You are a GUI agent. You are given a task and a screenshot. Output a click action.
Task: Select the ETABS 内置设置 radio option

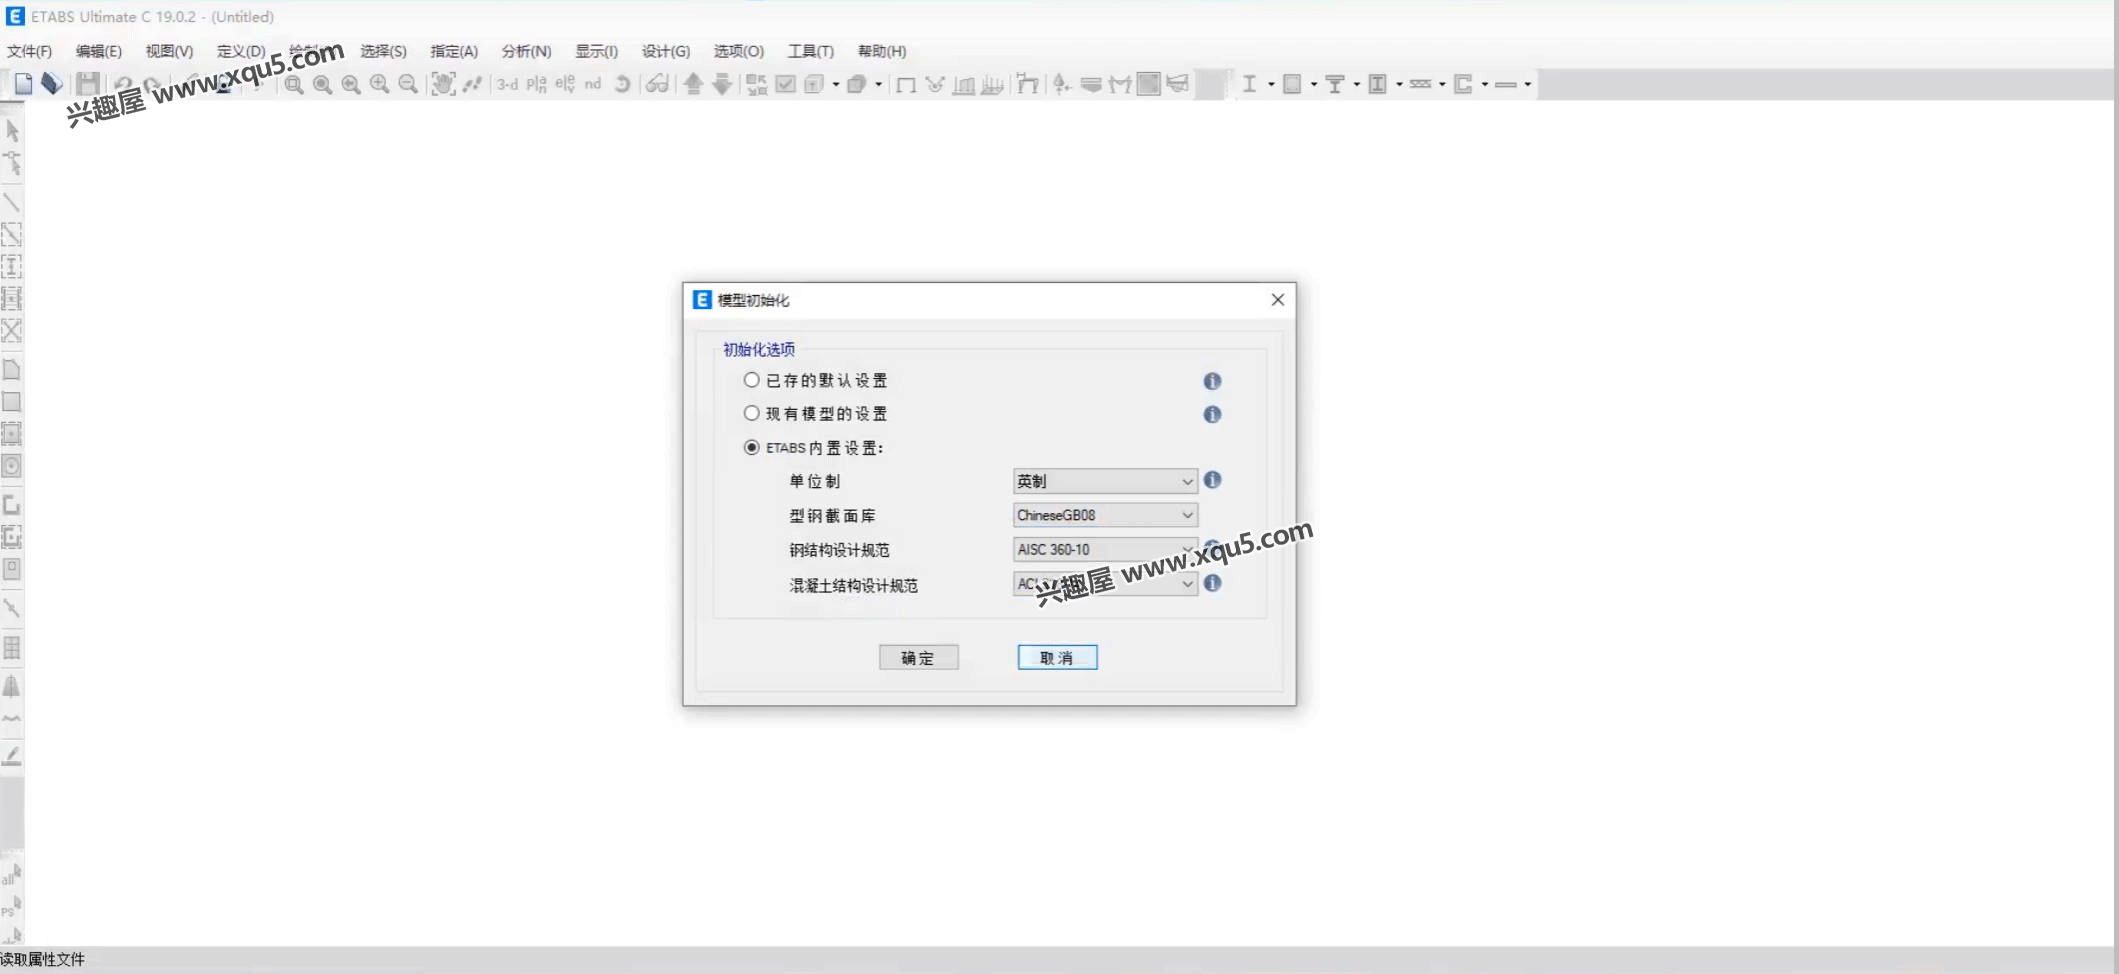[x=751, y=447]
